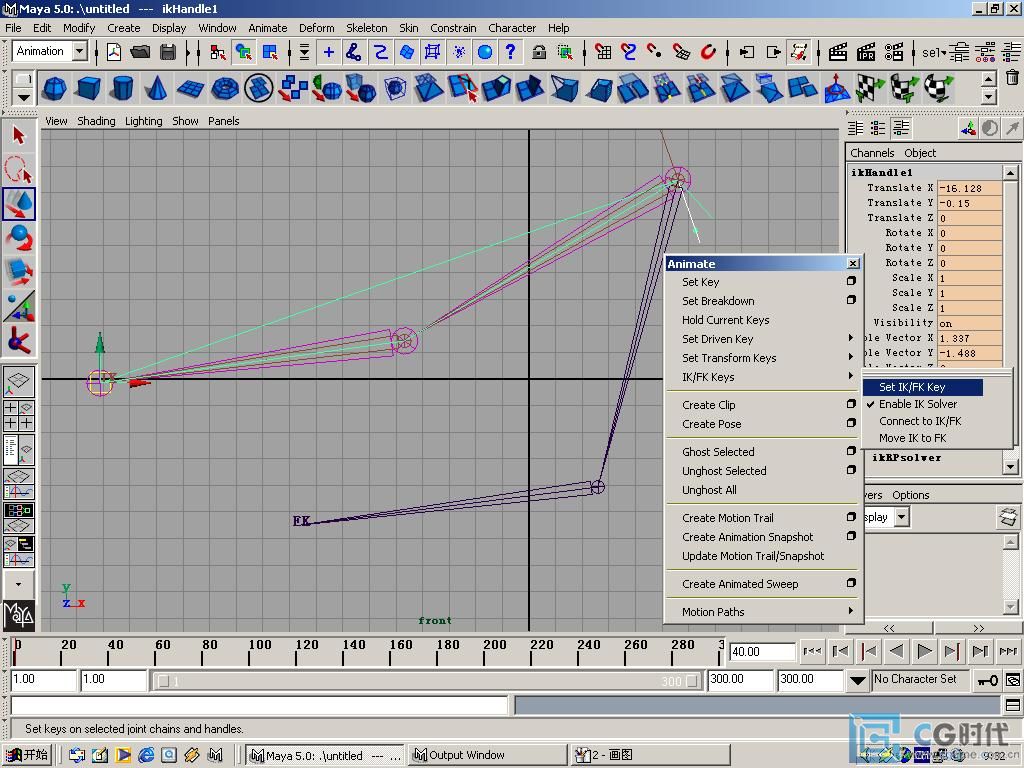Choose Create Motion Trail
This screenshot has width=1024, height=768.
(728, 518)
